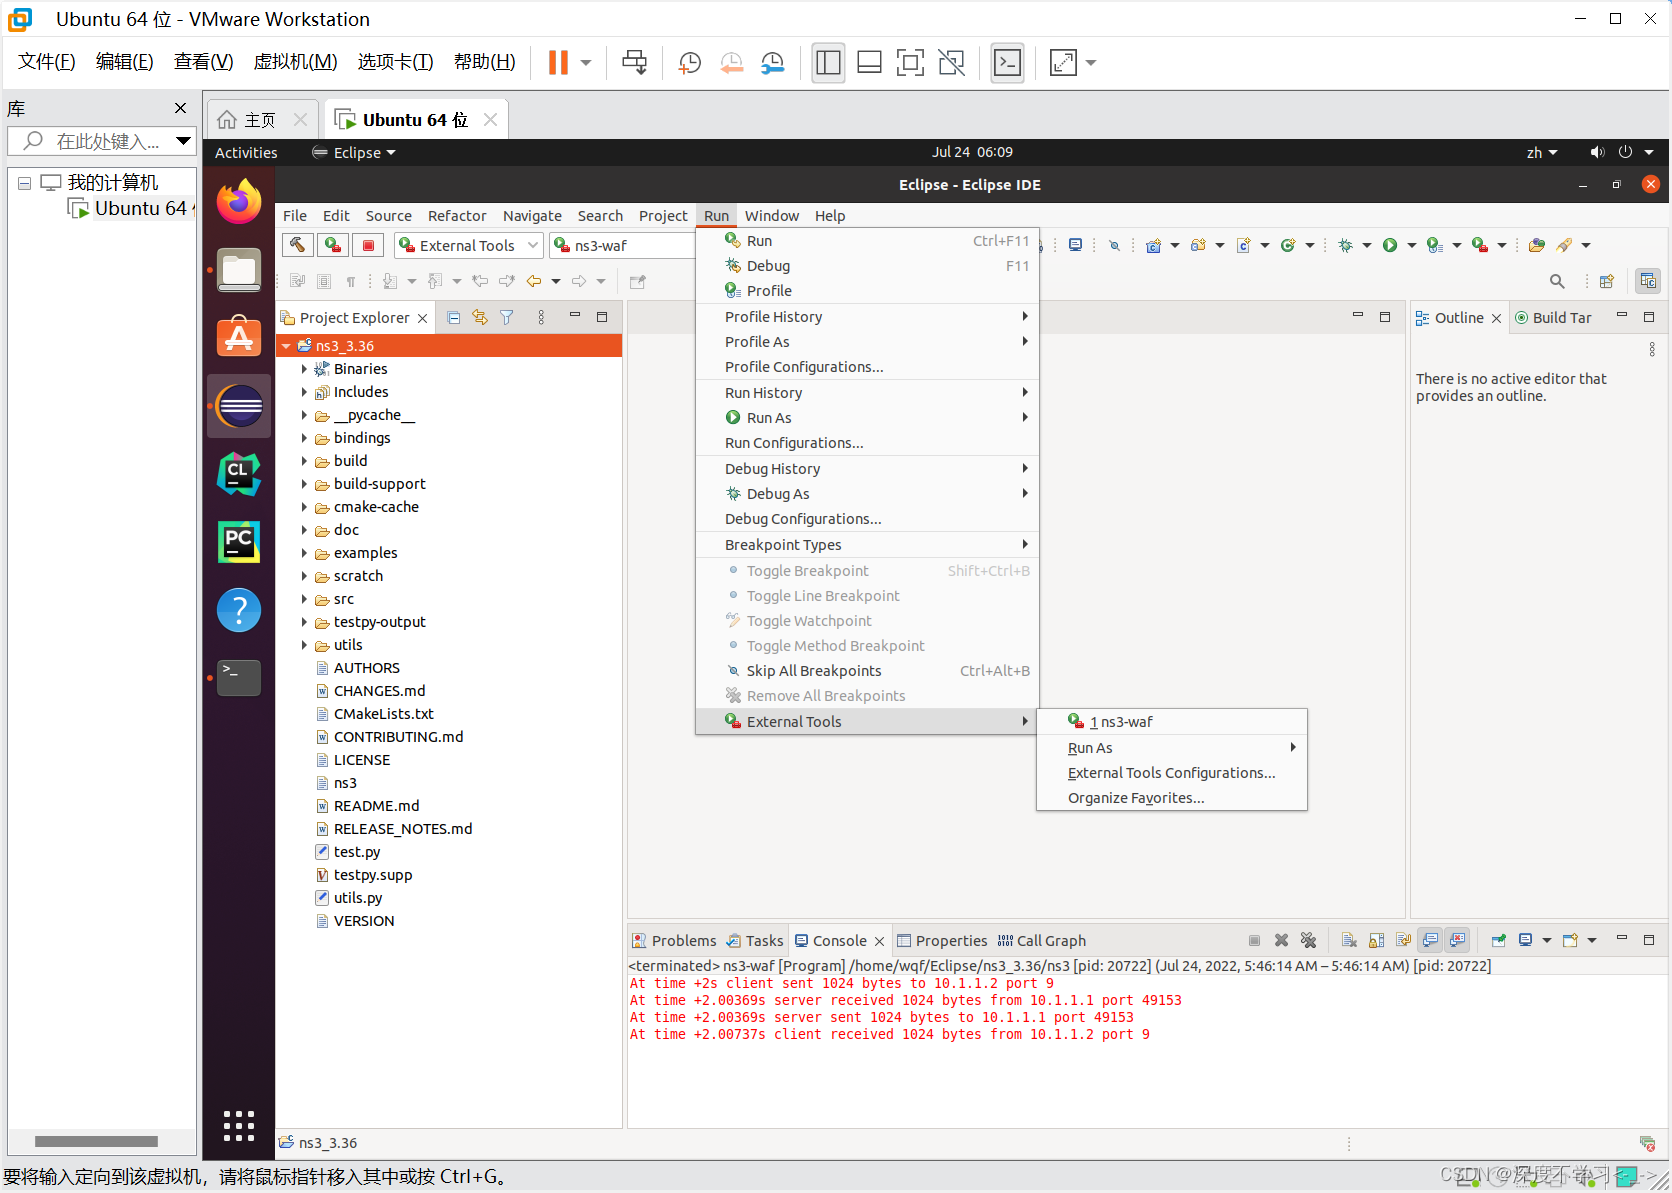Click the Launch in Run mode button
This screenshot has height=1193, width=1672.
pos(332,245)
